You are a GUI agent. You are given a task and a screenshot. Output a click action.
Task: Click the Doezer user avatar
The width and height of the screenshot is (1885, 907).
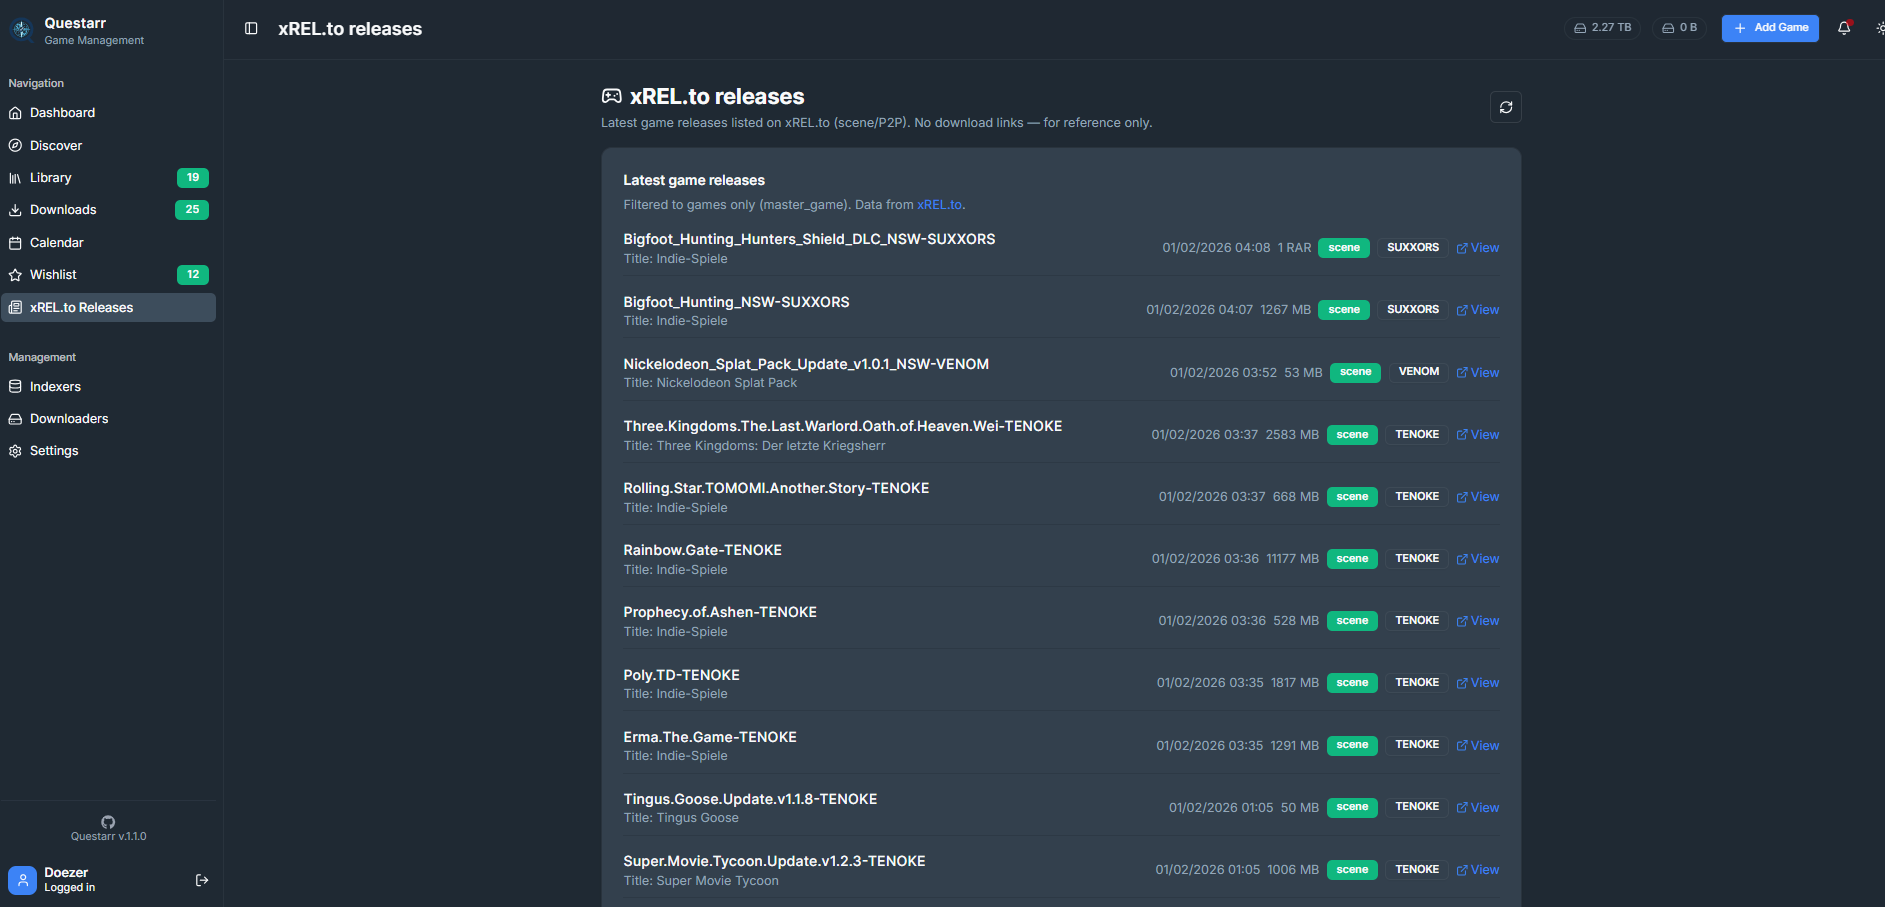[x=22, y=880]
